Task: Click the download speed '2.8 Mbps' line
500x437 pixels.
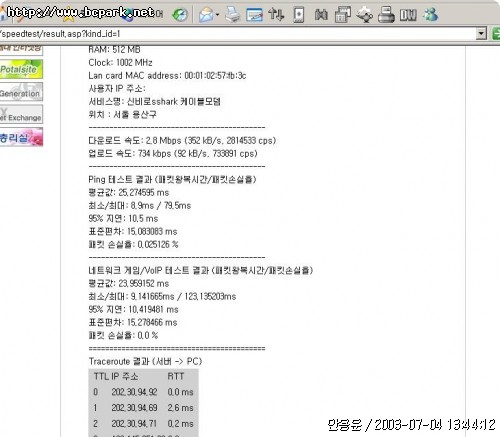Action: (x=182, y=141)
